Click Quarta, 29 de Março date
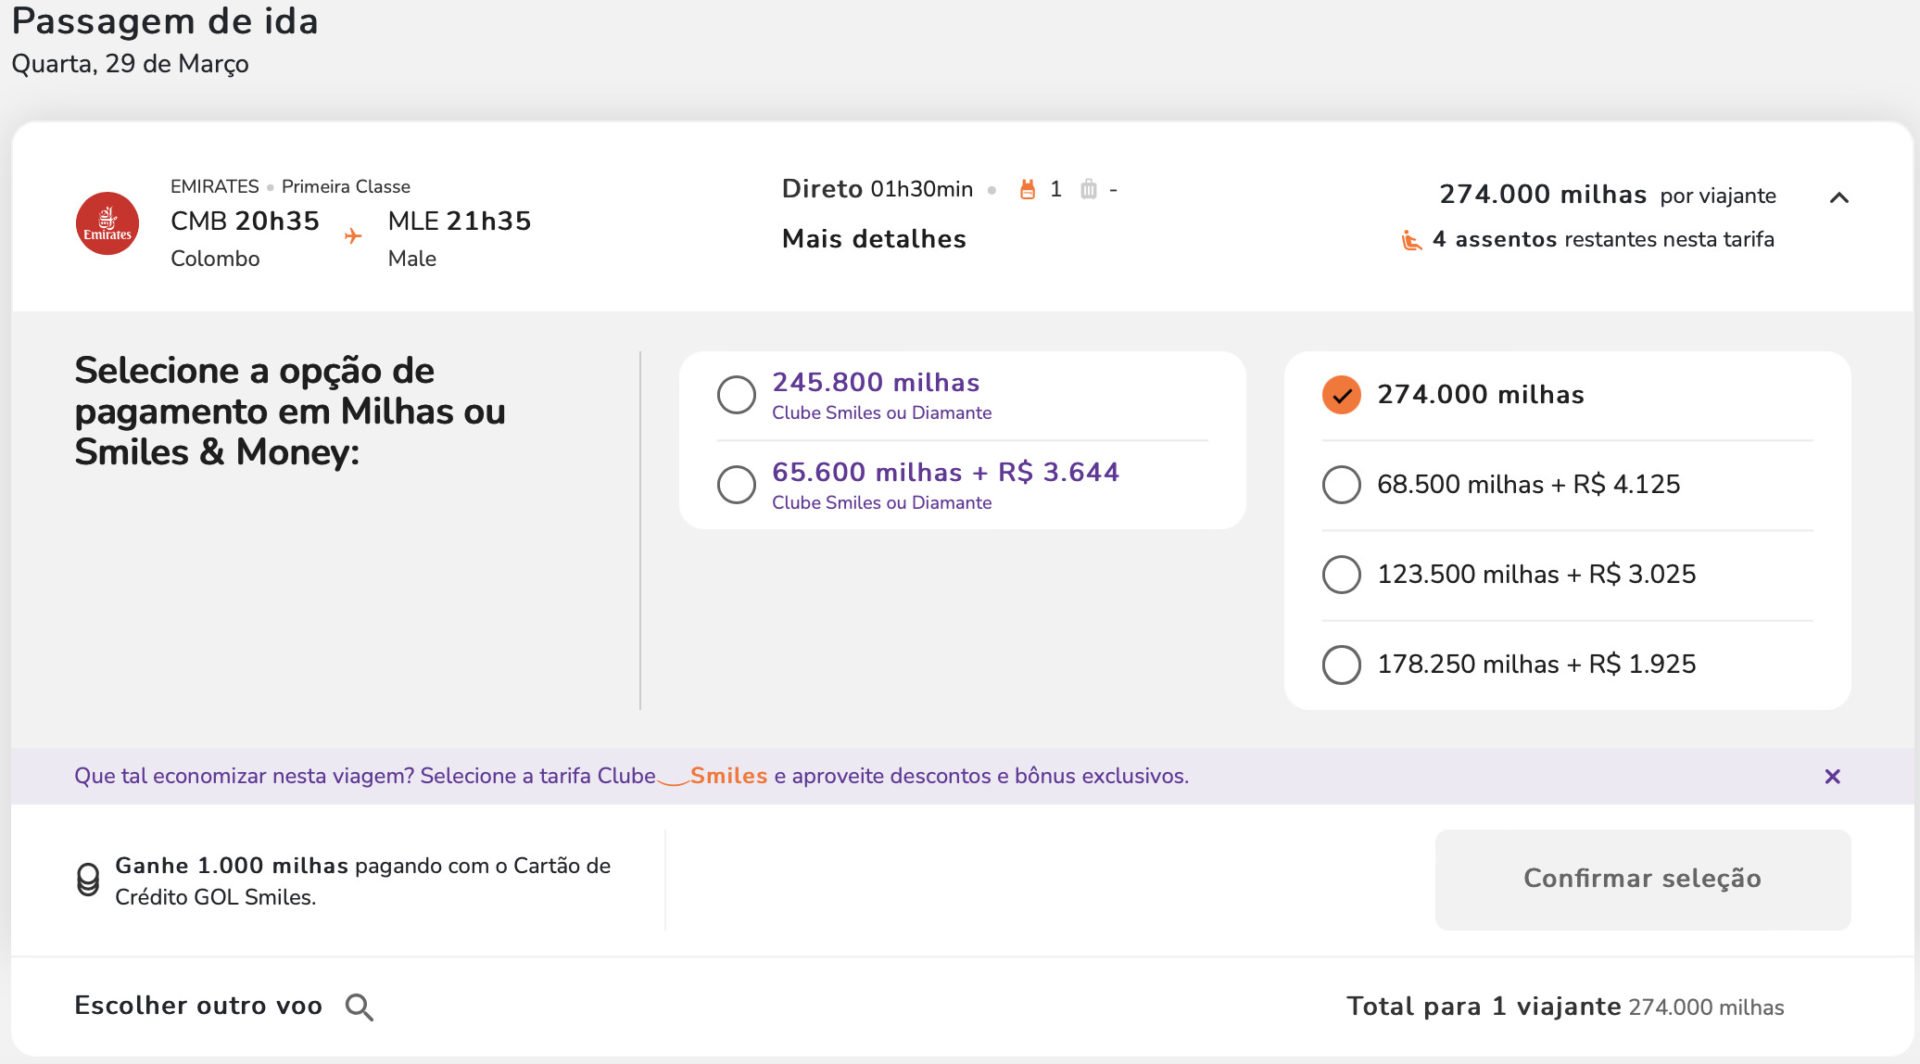Viewport: 1920px width, 1064px height. click(x=130, y=64)
